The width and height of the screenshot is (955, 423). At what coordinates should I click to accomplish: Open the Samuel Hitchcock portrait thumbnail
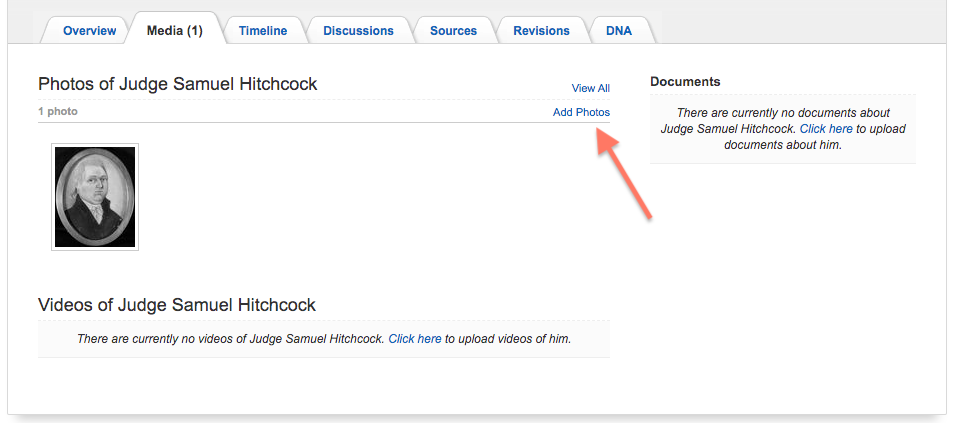[95, 197]
